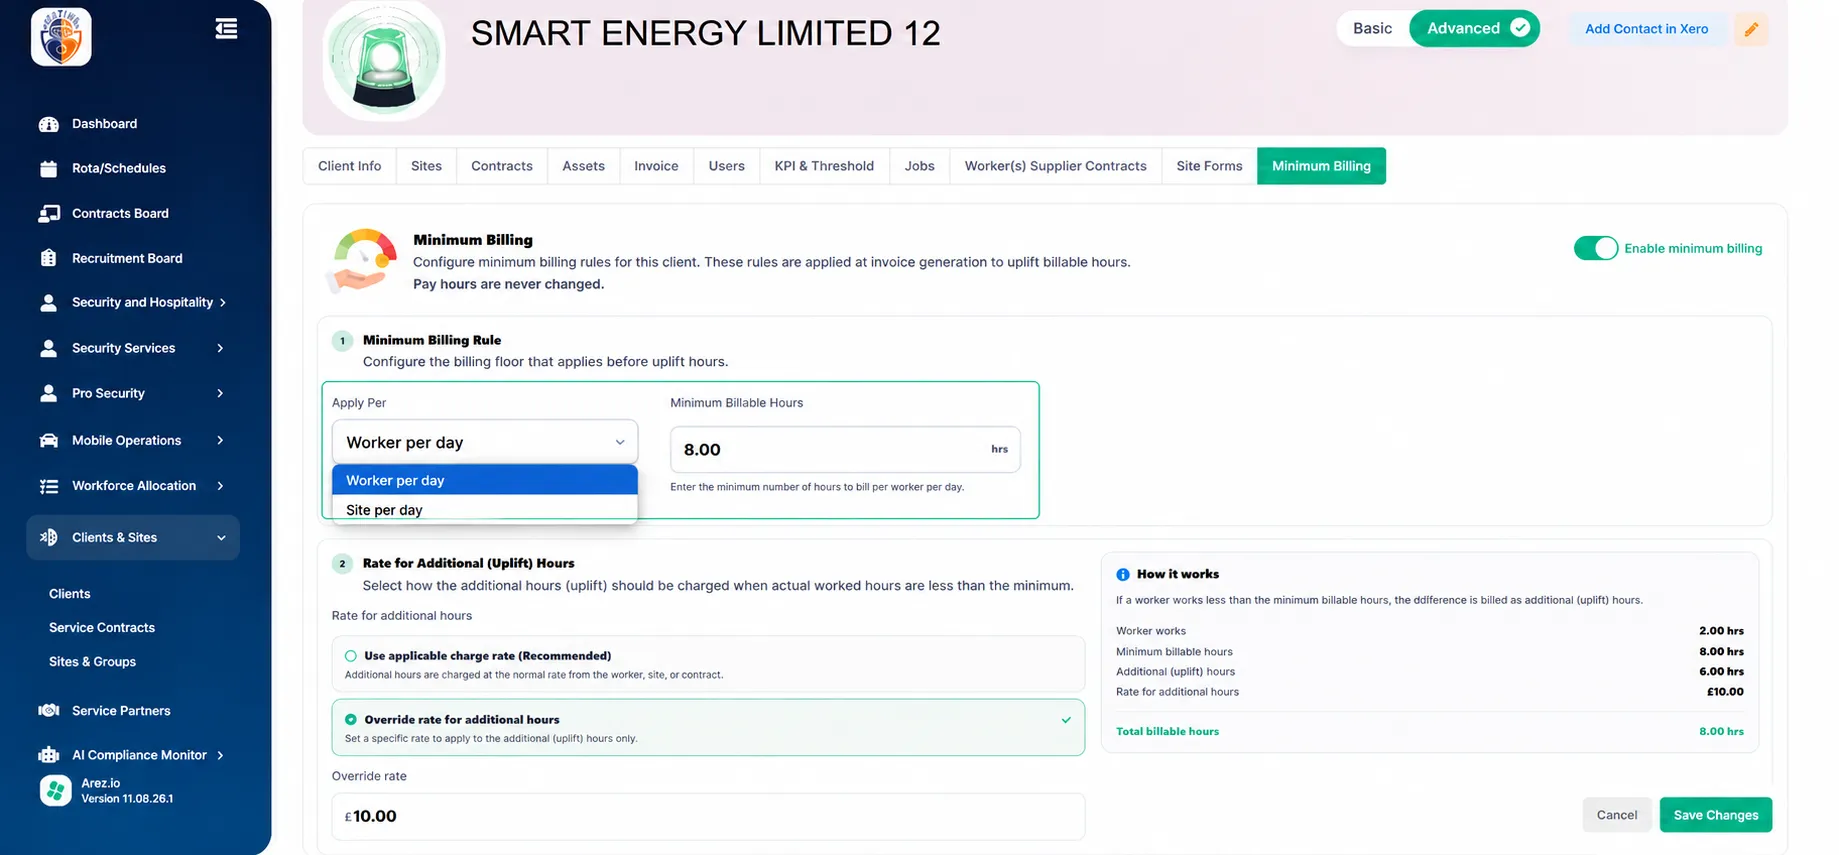Click the Service Partners handshake icon

click(x=48, y=710)
